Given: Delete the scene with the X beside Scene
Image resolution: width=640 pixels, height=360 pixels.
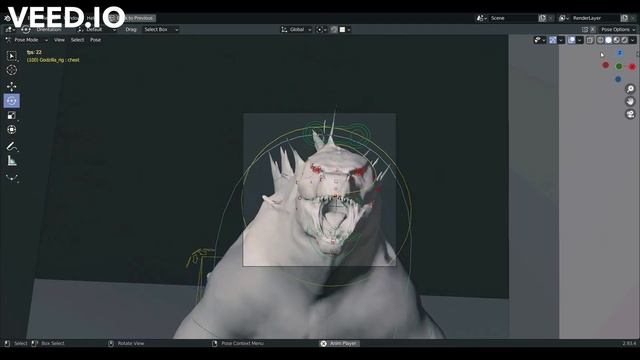Looking at the screenshot, I should 551,18.
